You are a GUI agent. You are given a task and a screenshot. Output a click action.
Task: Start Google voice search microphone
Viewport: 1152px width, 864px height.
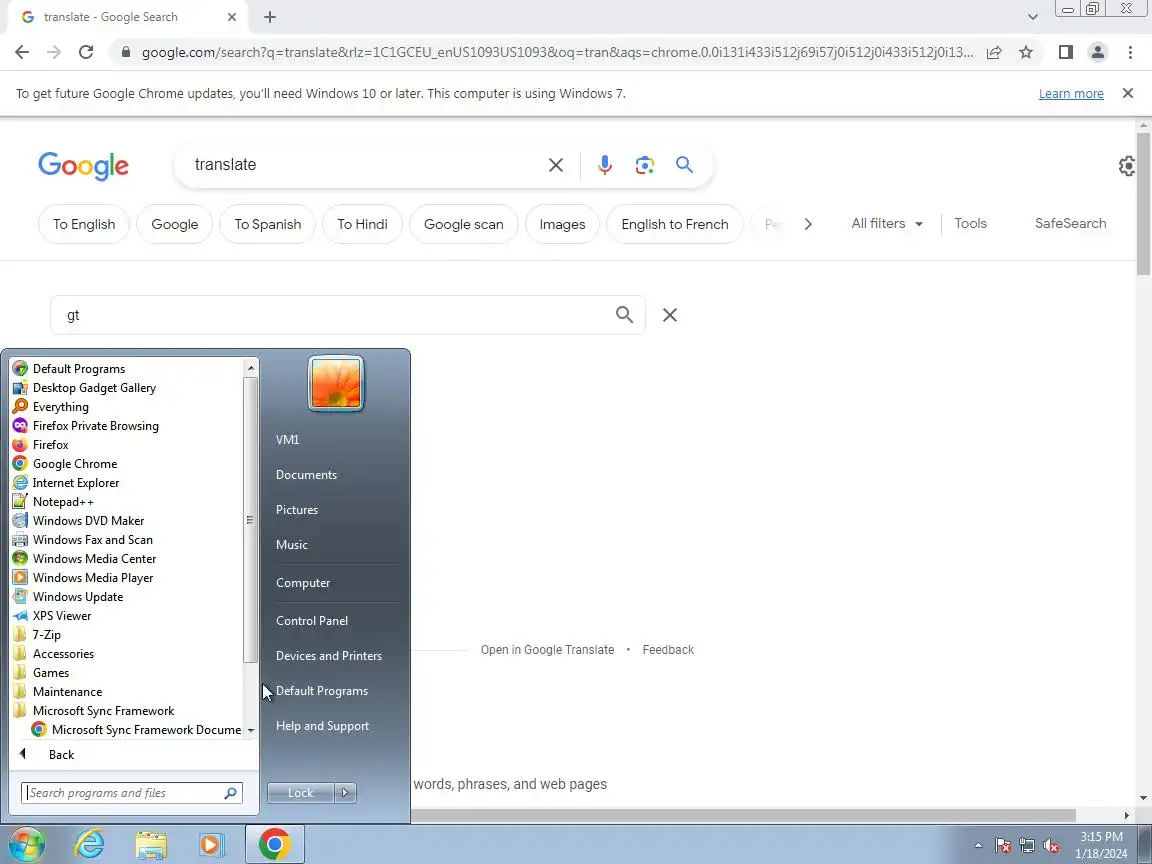(x=605, y=165)
